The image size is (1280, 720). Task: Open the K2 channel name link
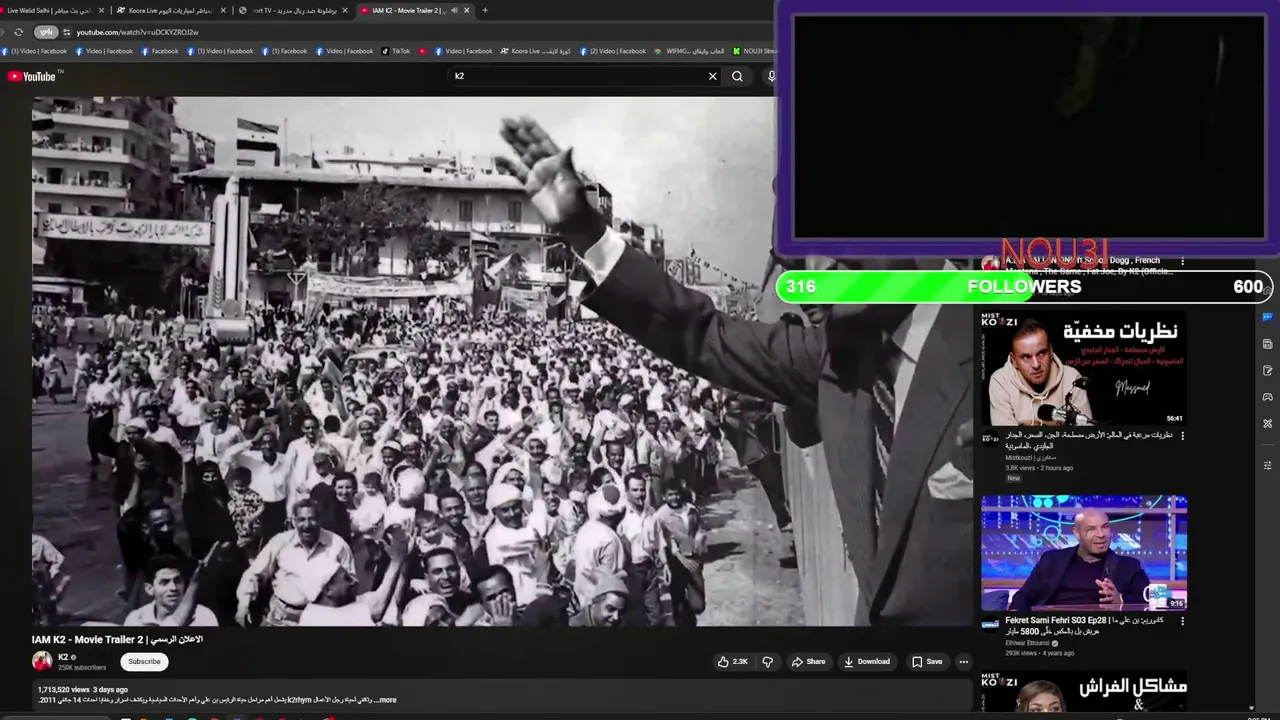click(63, 657)
